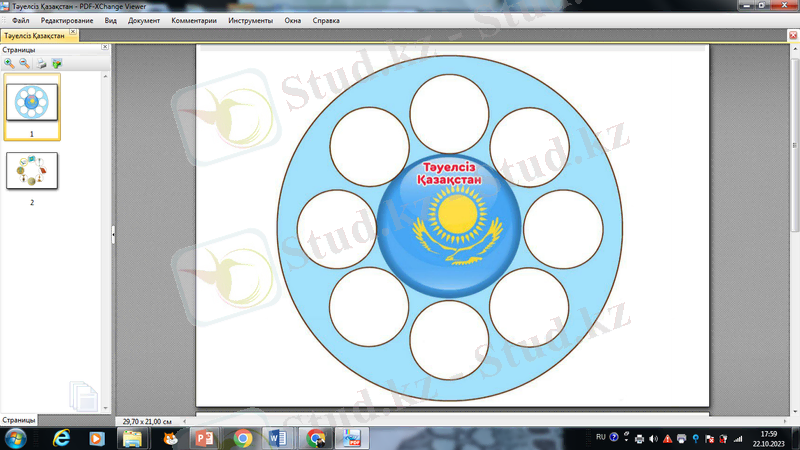Click the RU language indicator in the taskbar
This screenshot has height=450, width=800.
600,437
